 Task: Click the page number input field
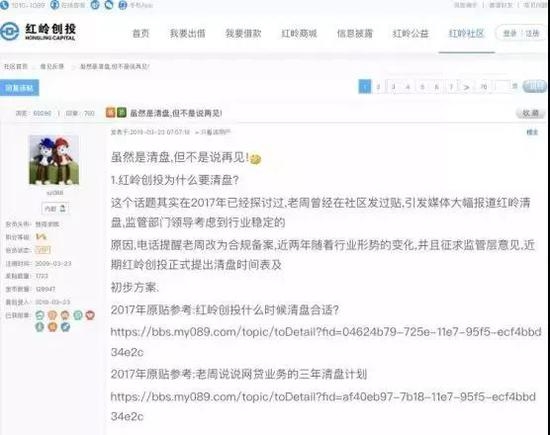click(x=502, y=86)
